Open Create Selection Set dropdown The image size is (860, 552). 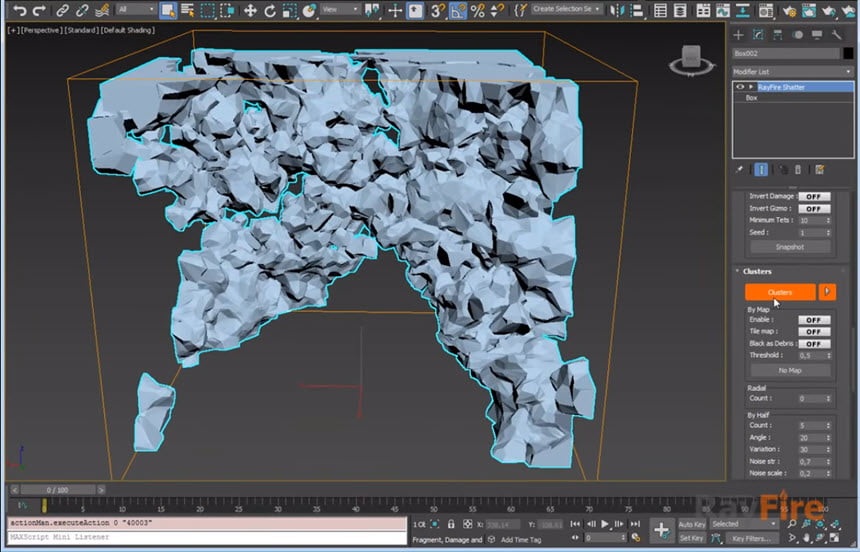click(566, 9)
